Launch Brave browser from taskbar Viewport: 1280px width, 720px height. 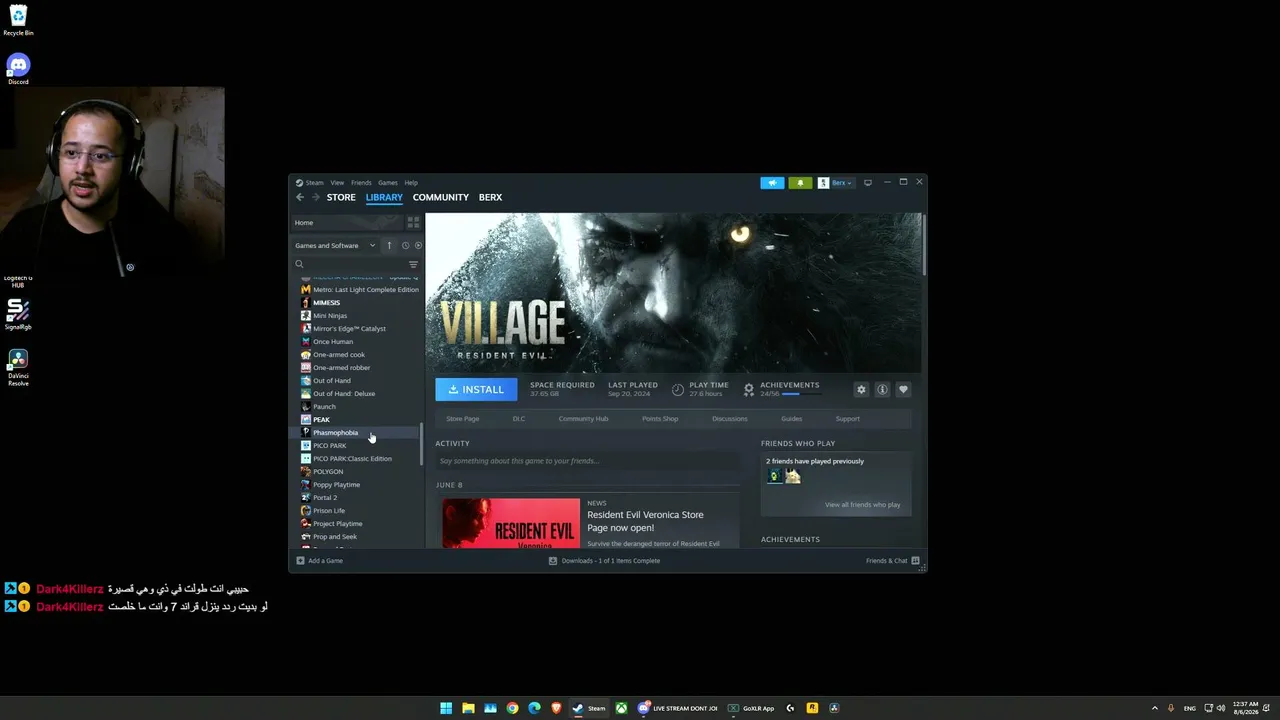point(556,708)
